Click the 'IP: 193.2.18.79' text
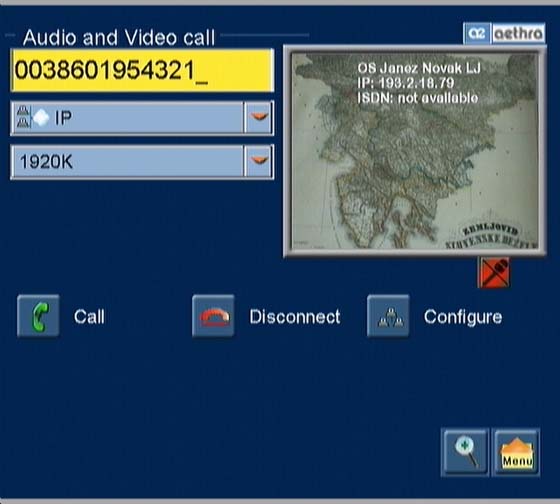 [x=406, y=83]
